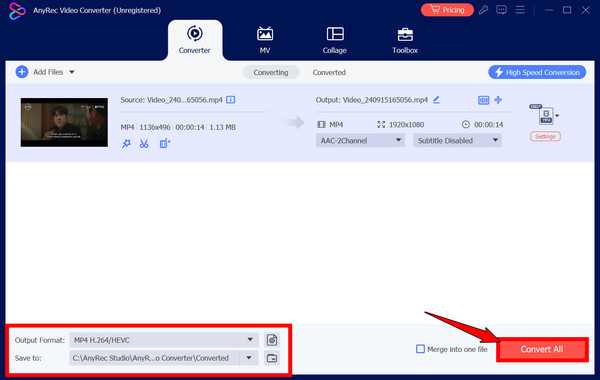Expand the format profile dropdown arrow

click(x=558, y=116)
